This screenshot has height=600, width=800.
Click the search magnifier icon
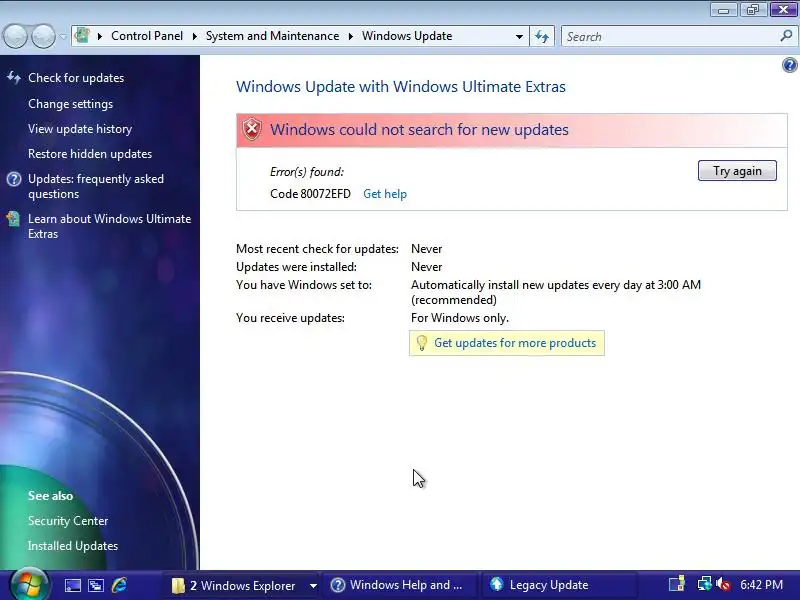[x=786, y=36]
